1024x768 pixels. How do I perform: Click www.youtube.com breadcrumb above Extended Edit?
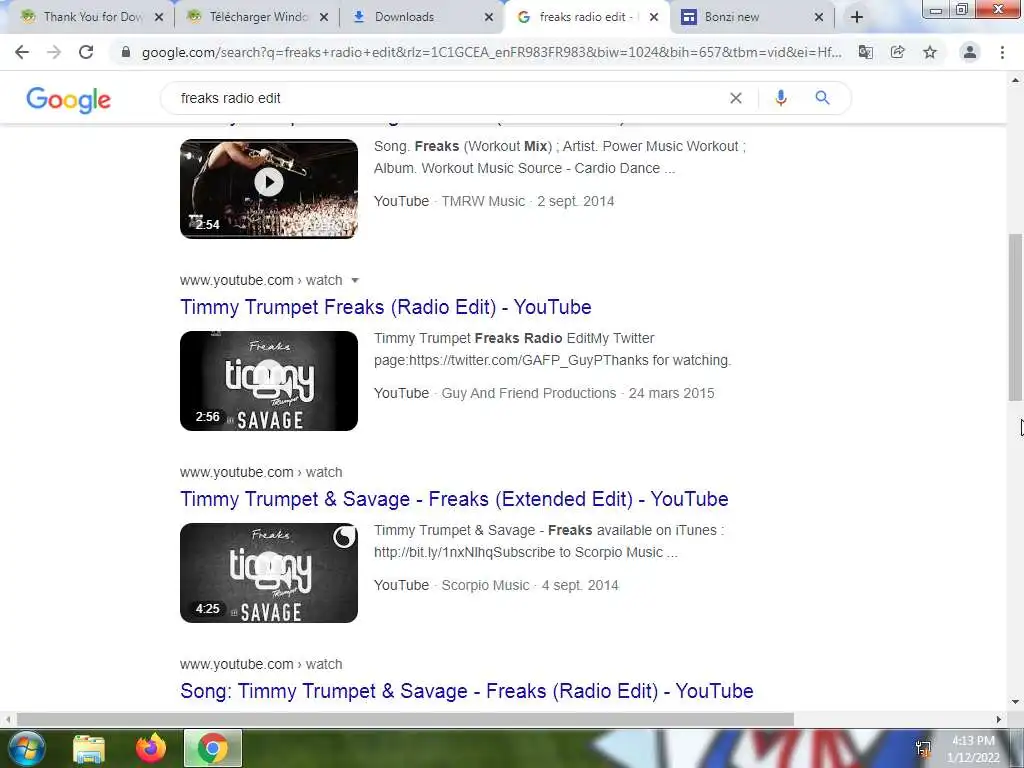(x=236, y=472)
